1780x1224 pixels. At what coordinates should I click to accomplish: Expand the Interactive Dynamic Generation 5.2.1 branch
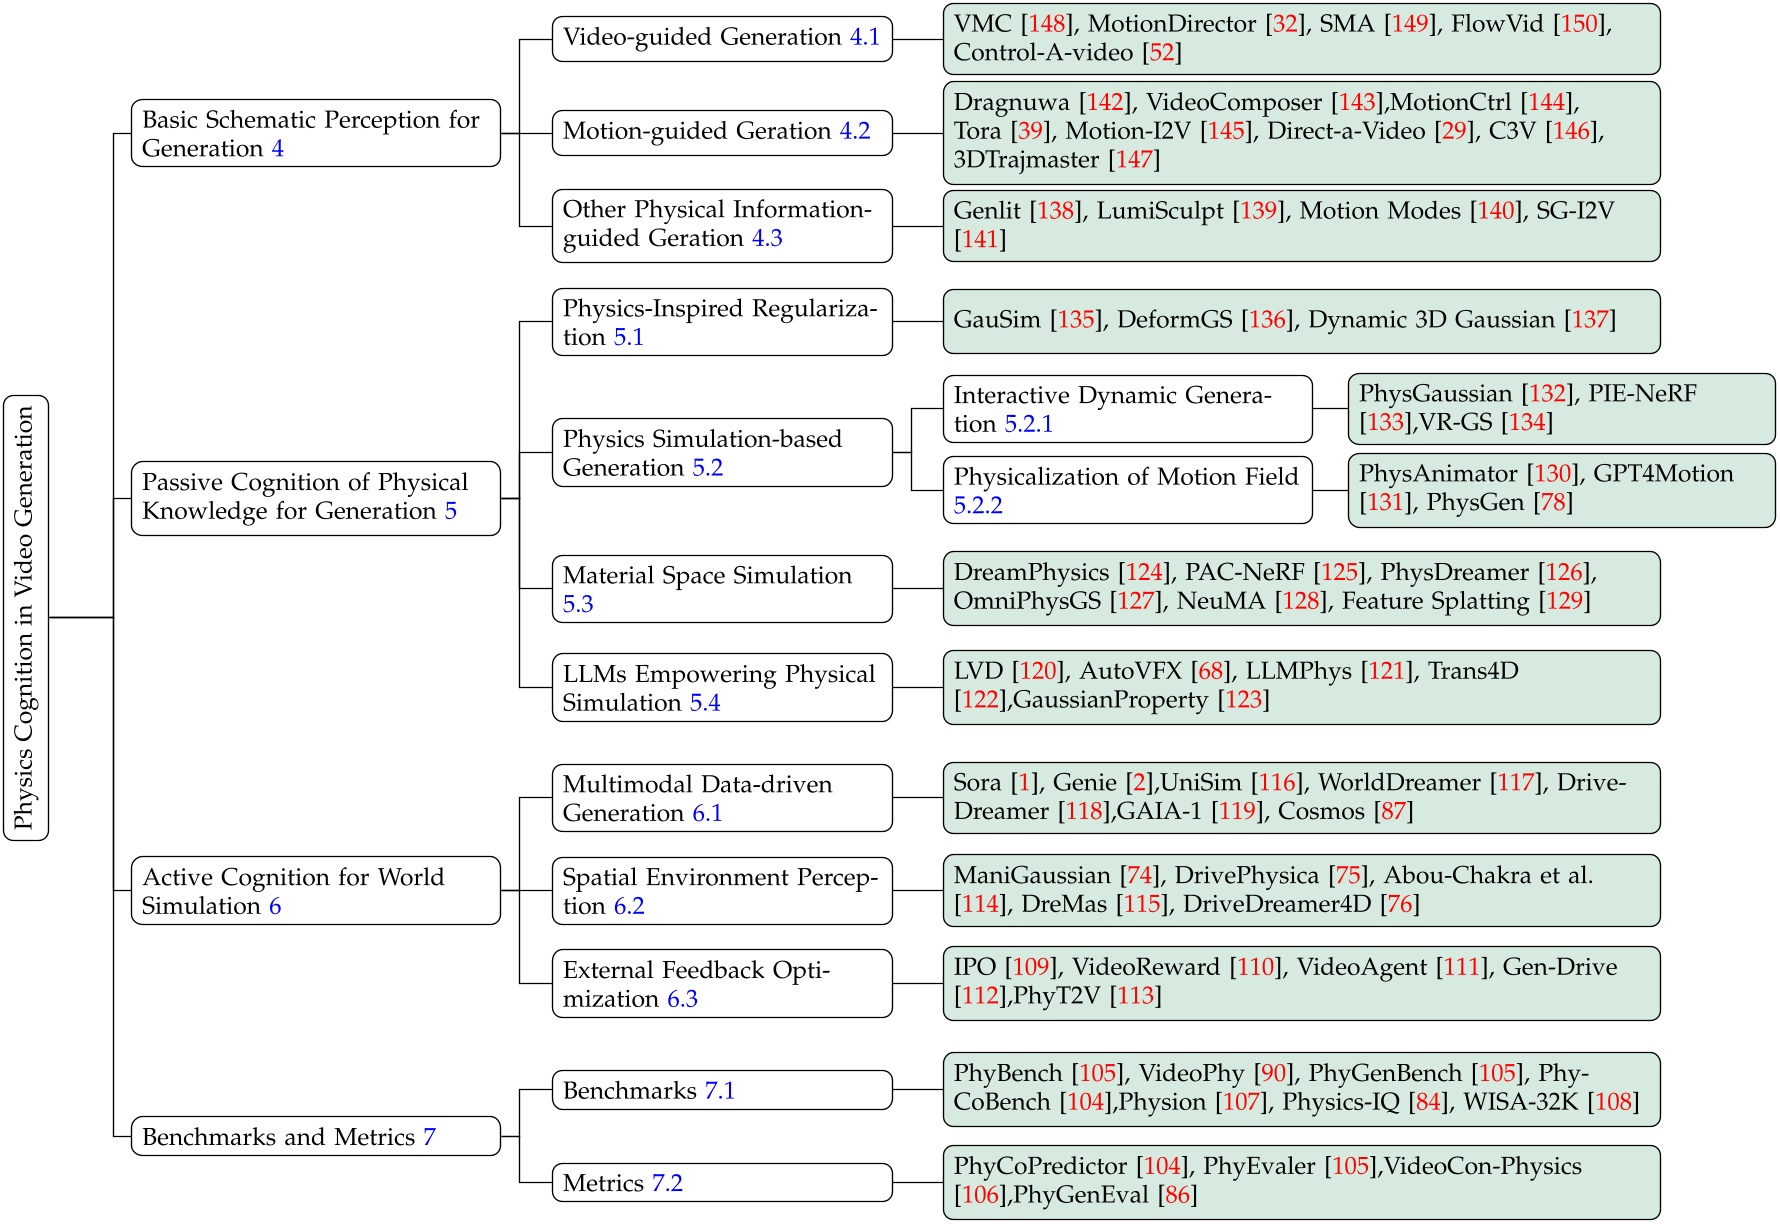click(1128, 409)
